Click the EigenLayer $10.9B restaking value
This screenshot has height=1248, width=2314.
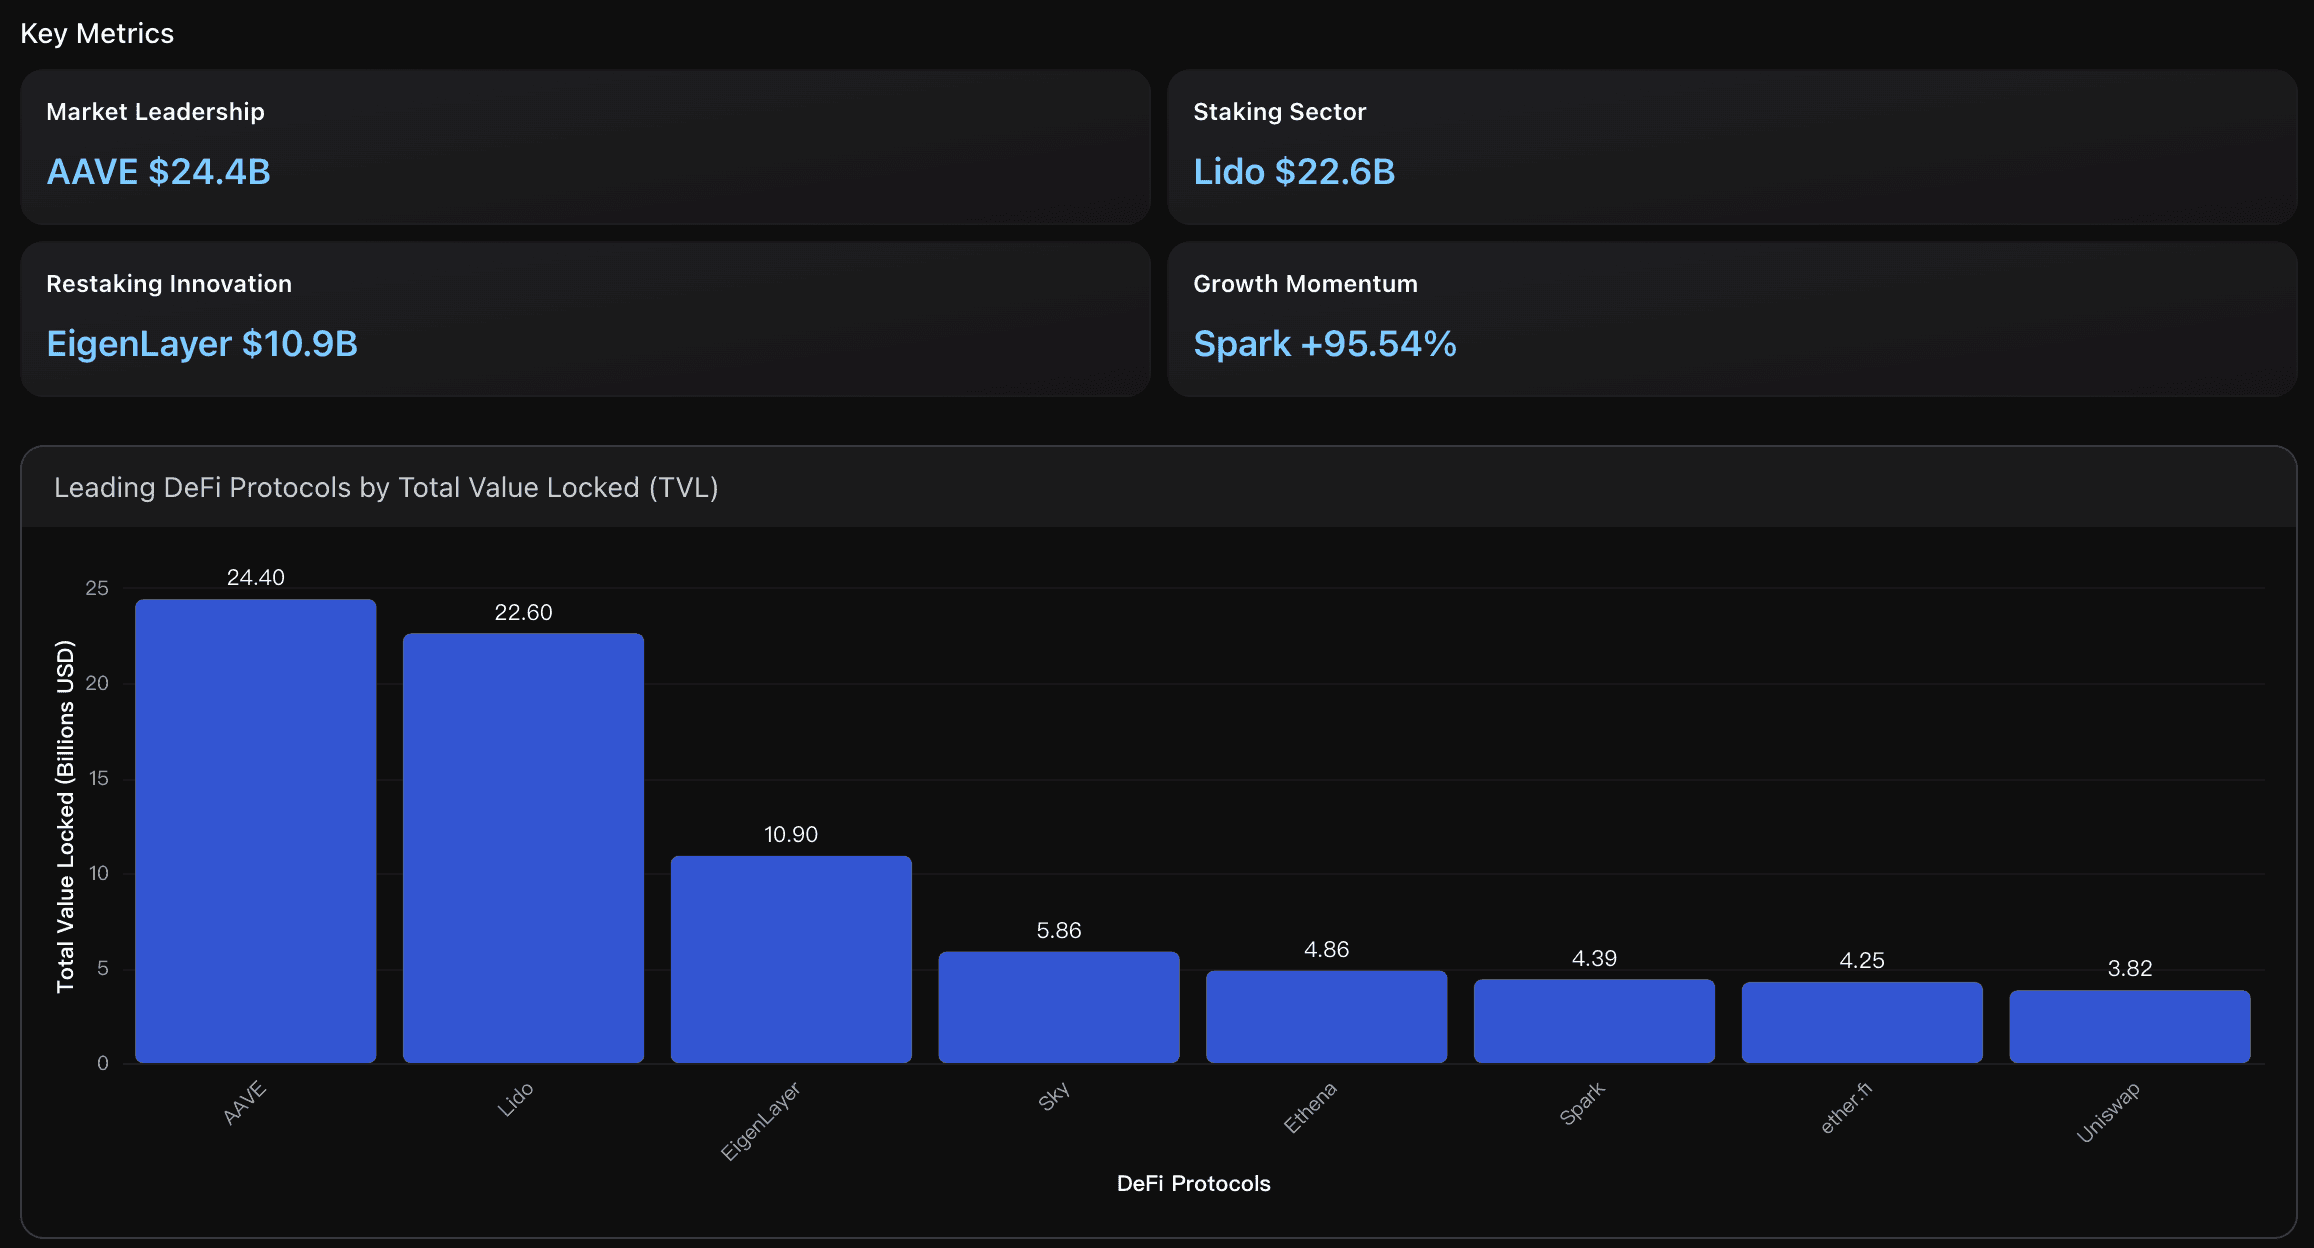coord(202,344)
